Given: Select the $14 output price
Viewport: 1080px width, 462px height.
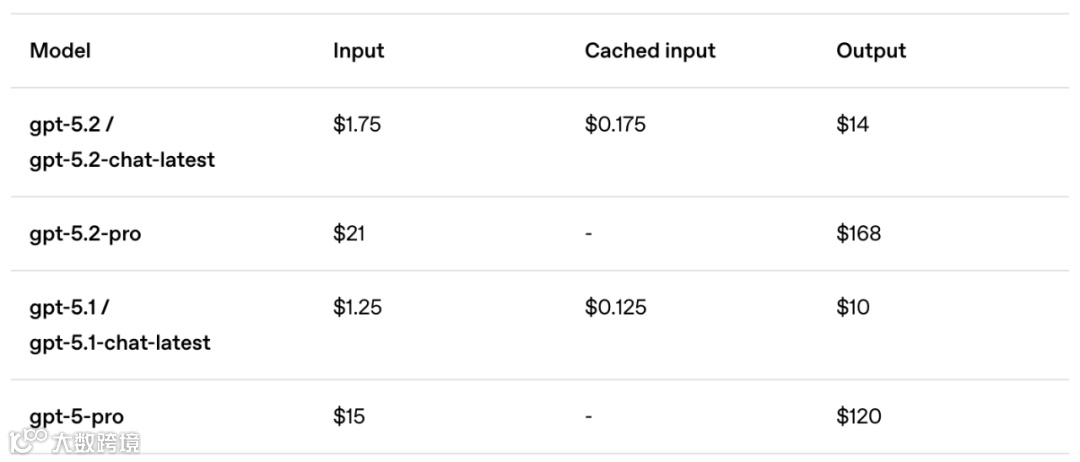Looking at the screenshot, I should [853, 125].
